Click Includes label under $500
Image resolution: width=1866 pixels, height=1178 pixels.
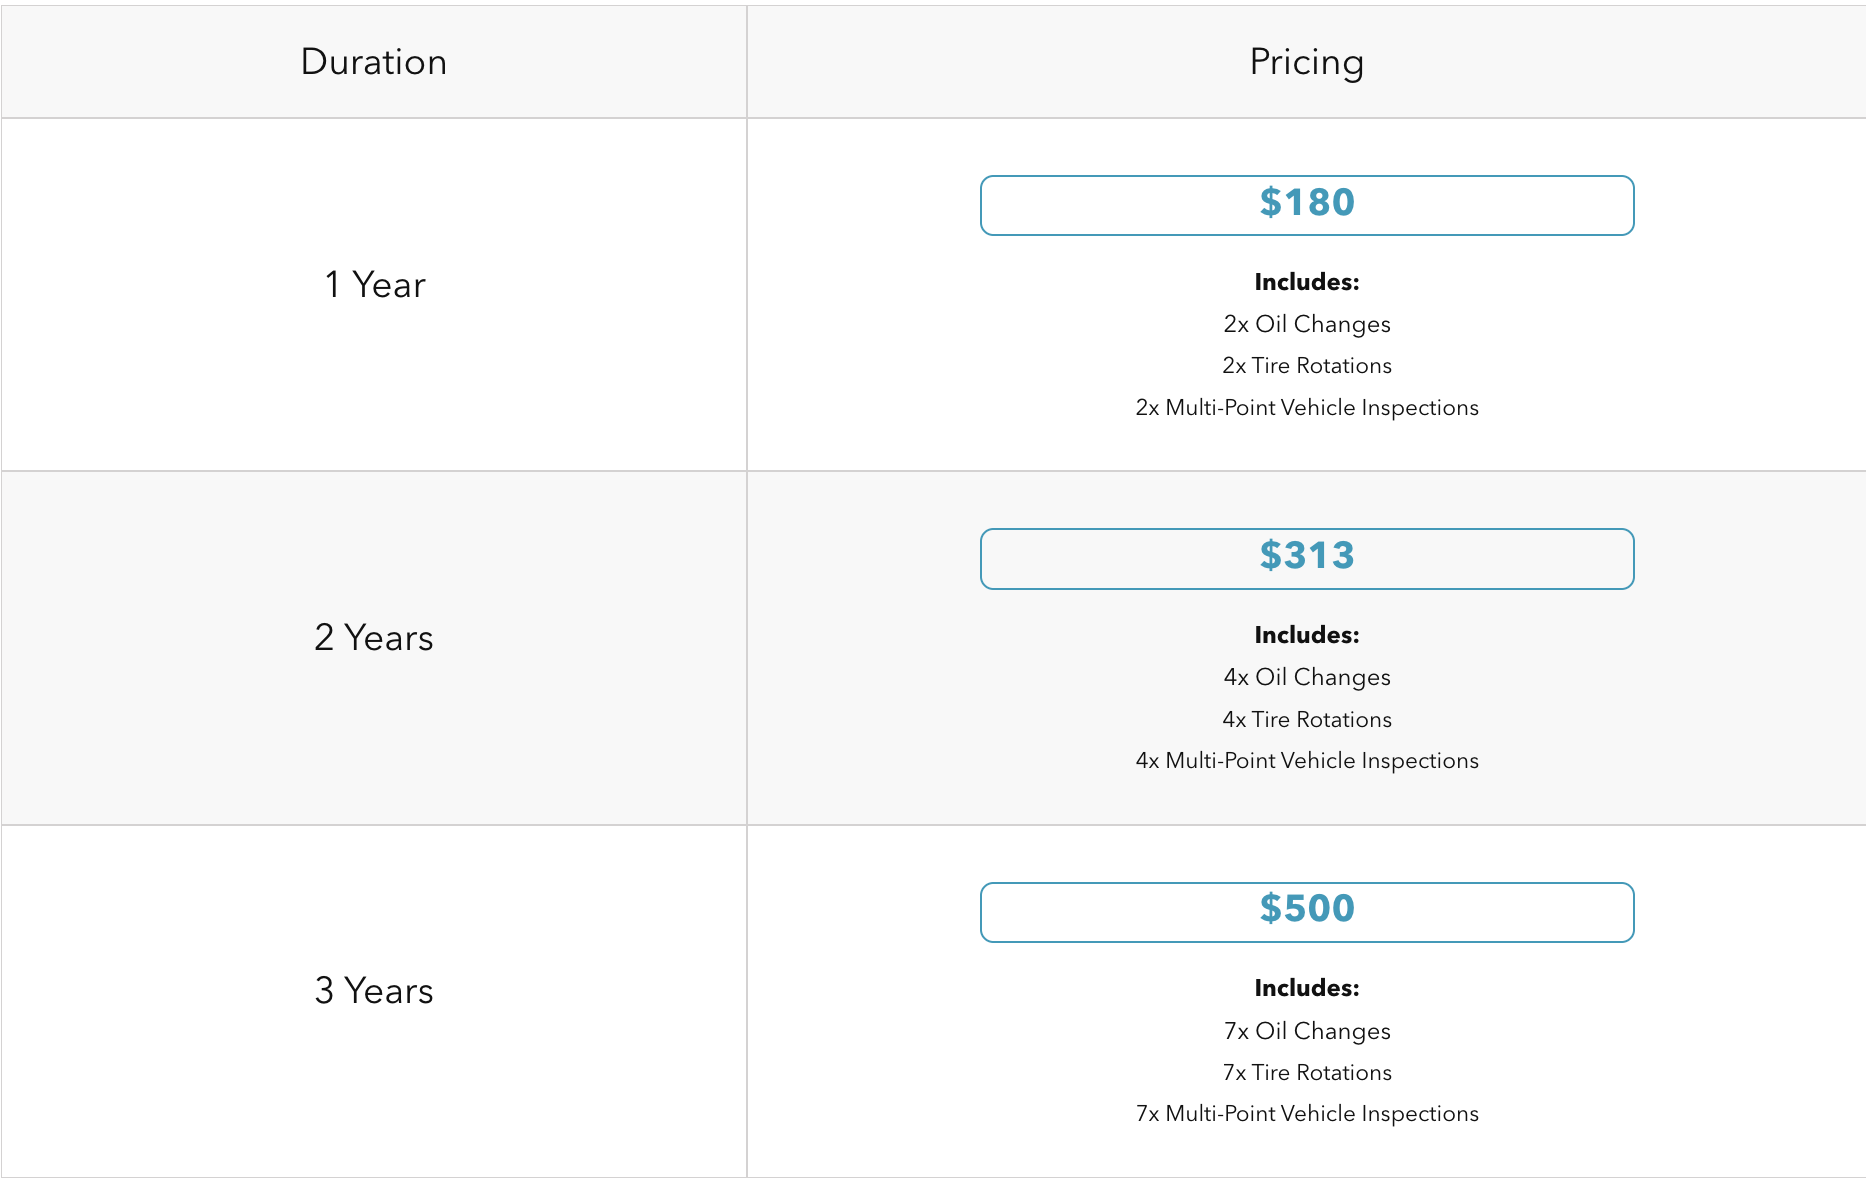[x=1307, y=988]
